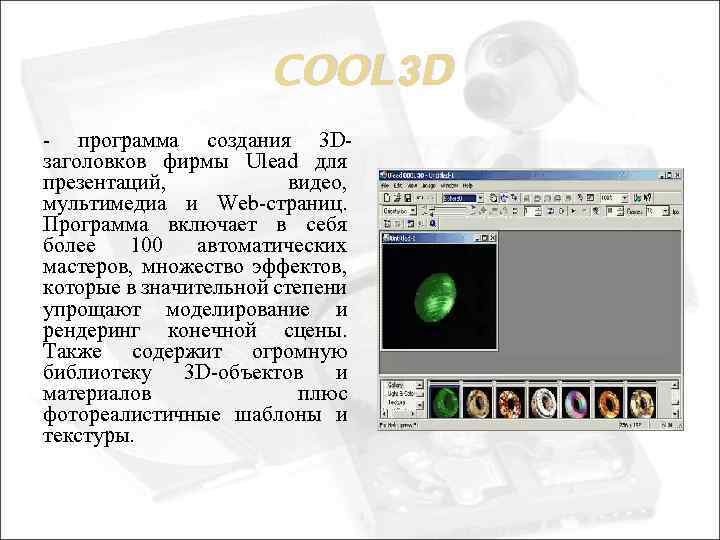720x540 pixels.
Task: Close the Untitled document window
Action: (492, 238)
